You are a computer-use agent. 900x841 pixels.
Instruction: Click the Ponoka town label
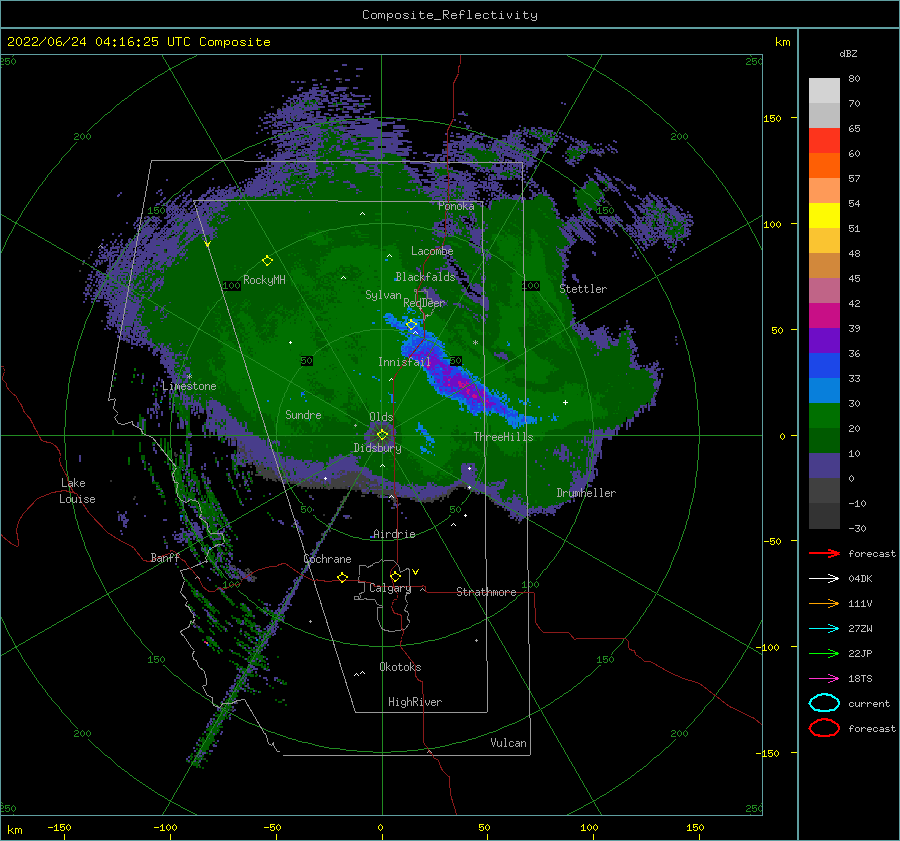tap(456, 206)
